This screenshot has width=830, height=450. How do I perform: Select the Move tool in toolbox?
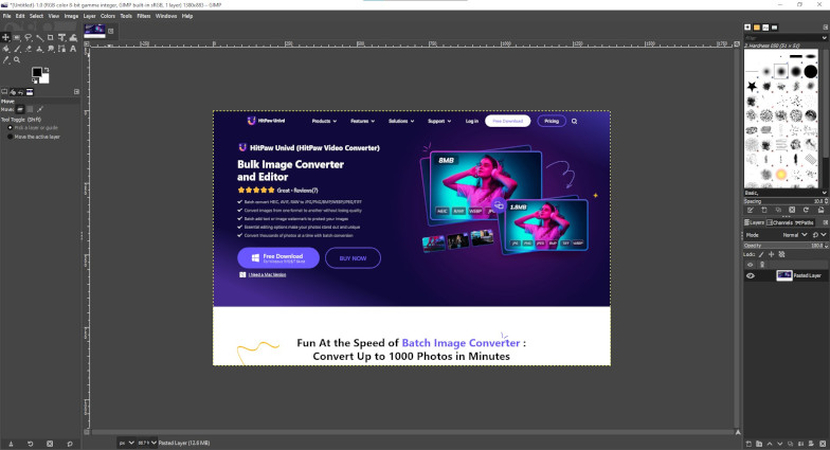[6, 38]
